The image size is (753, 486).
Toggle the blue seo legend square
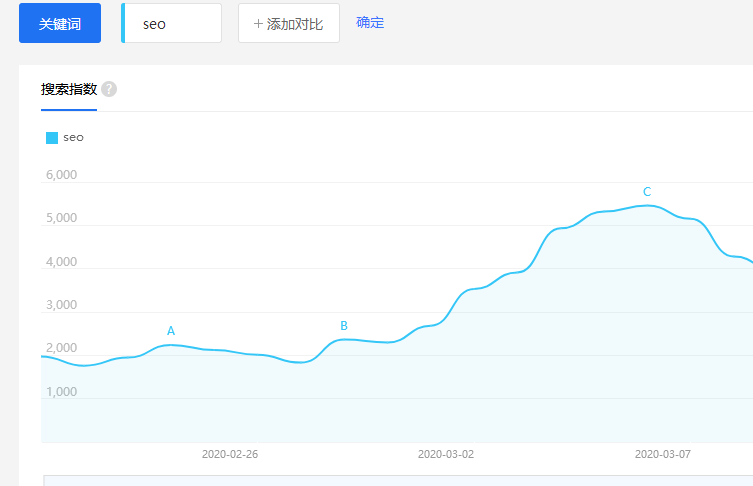(52, 138)
